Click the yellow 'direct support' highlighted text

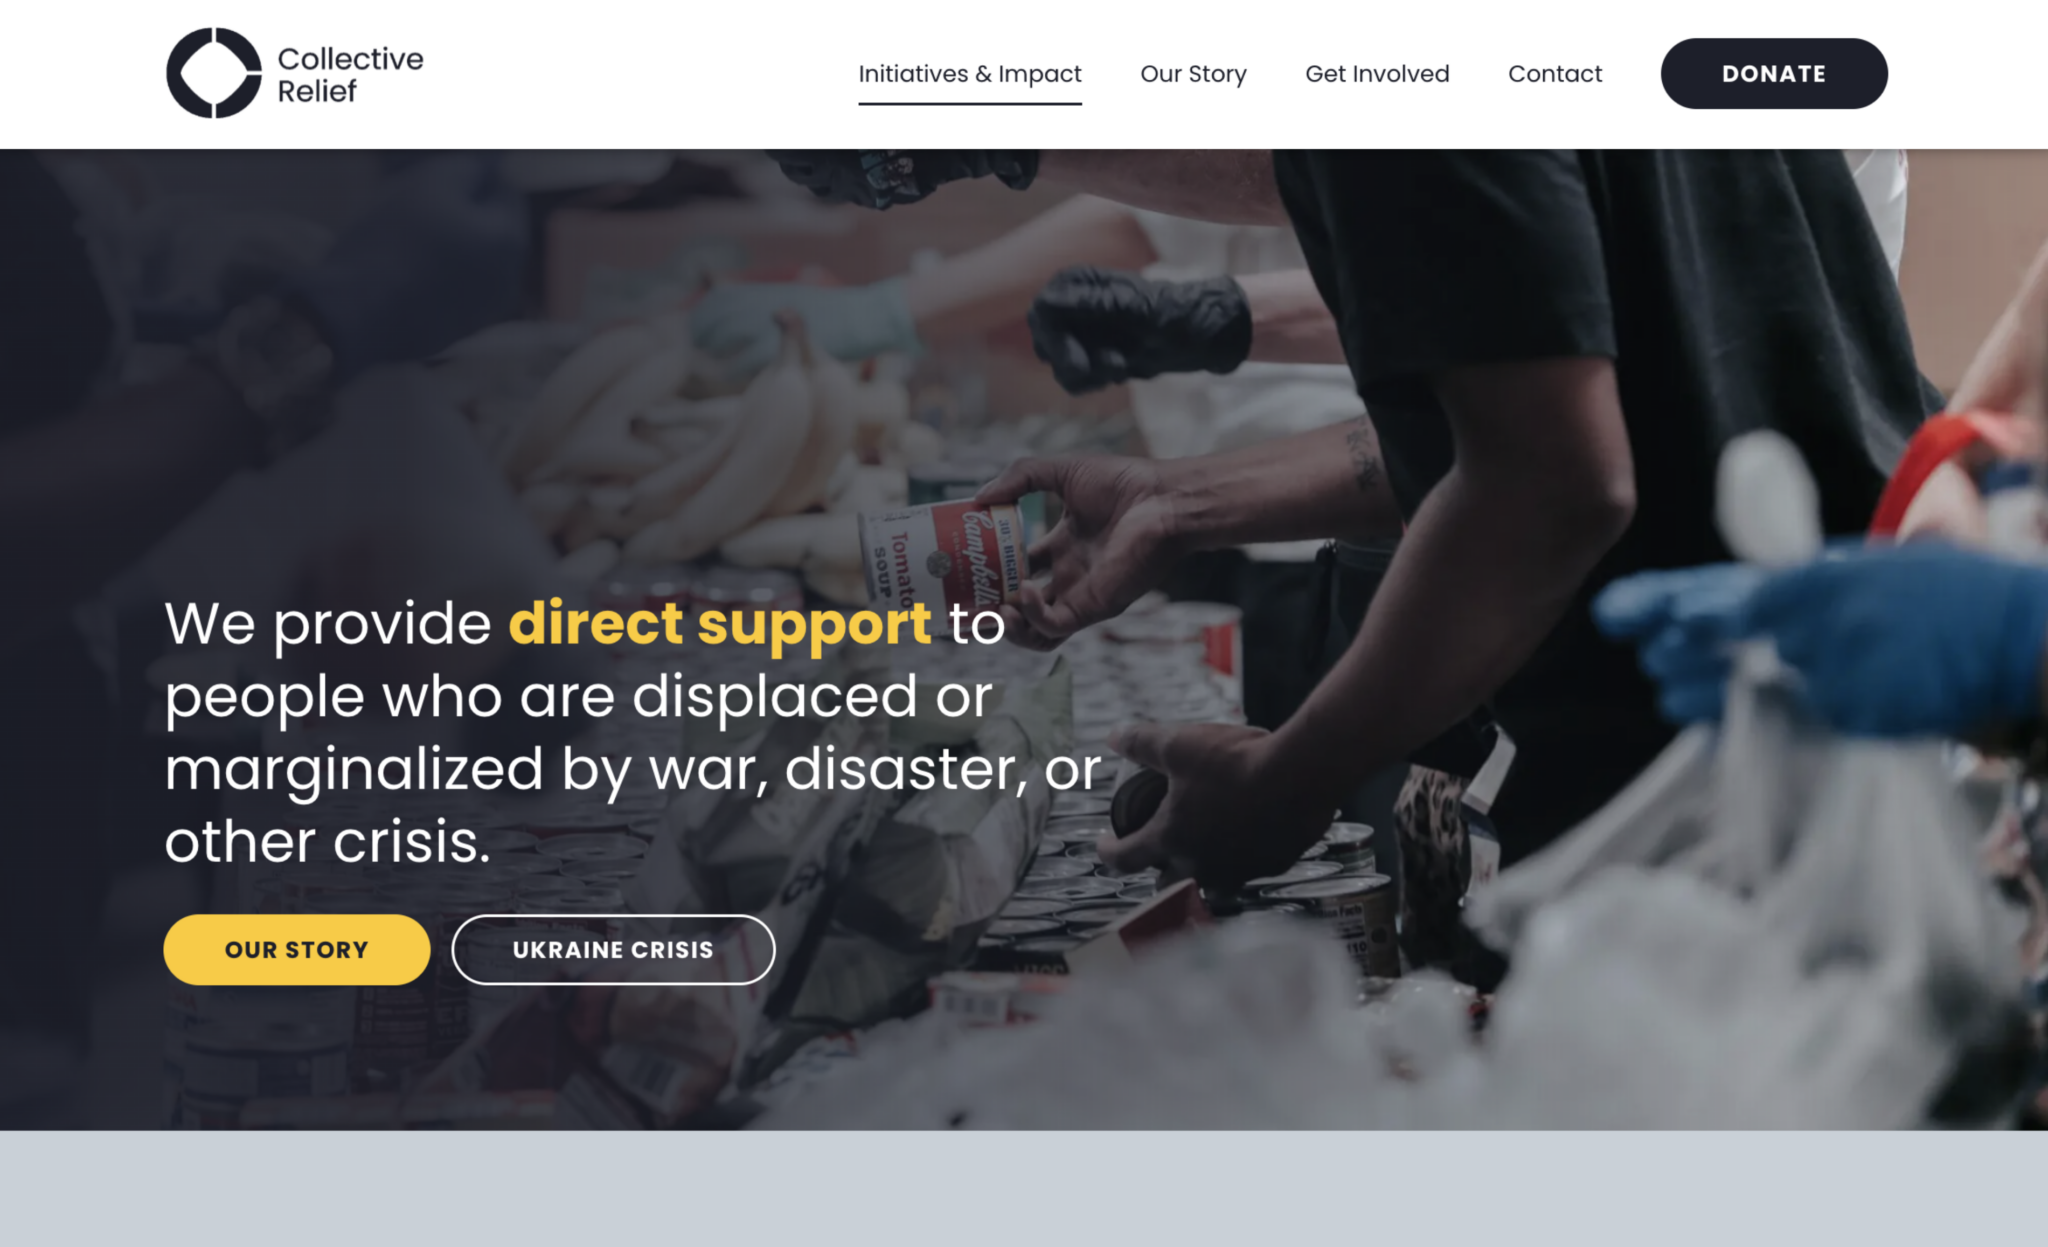[720, 624]
